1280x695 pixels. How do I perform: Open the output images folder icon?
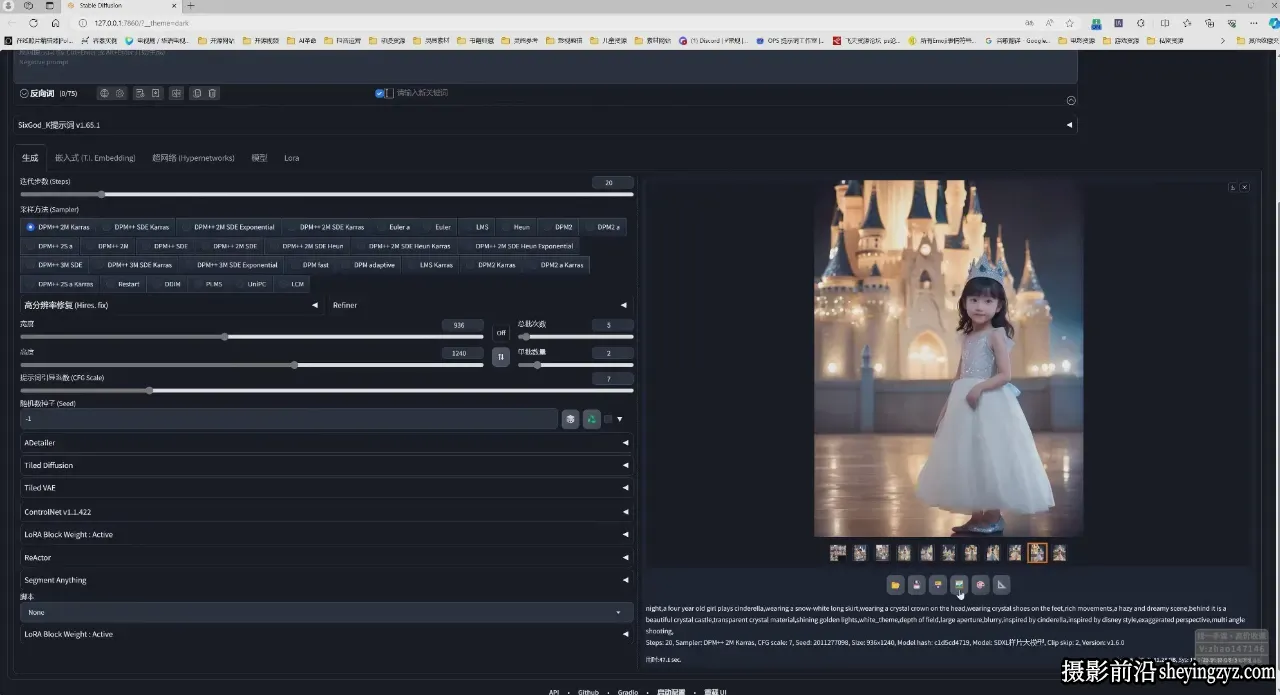click(x=895, y=585)
